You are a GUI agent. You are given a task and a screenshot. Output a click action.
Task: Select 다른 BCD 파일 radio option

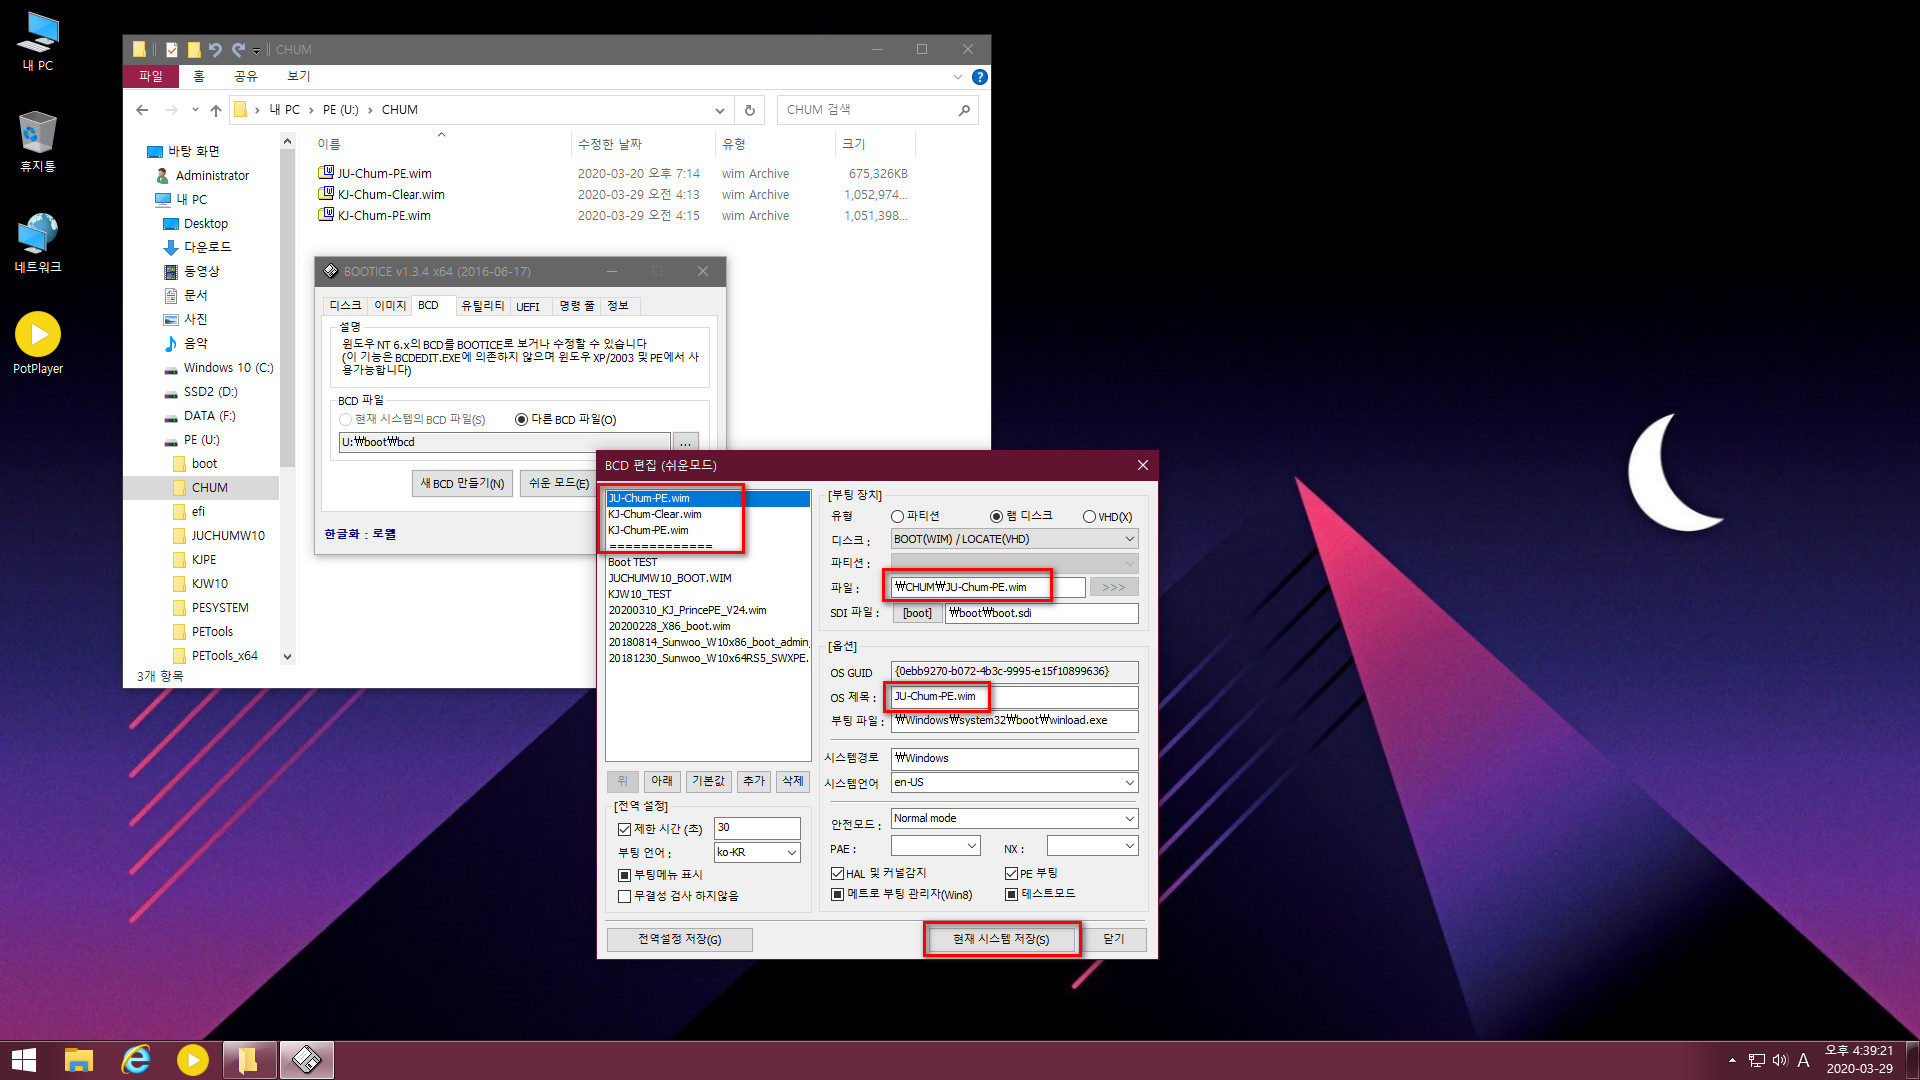pos(521,420)
